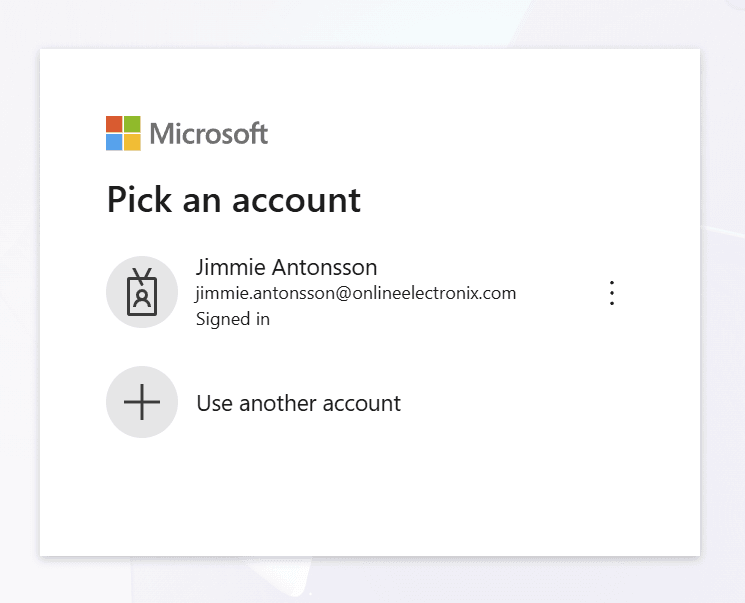Choose the "Use another account" option

click(x=298, y=403)
